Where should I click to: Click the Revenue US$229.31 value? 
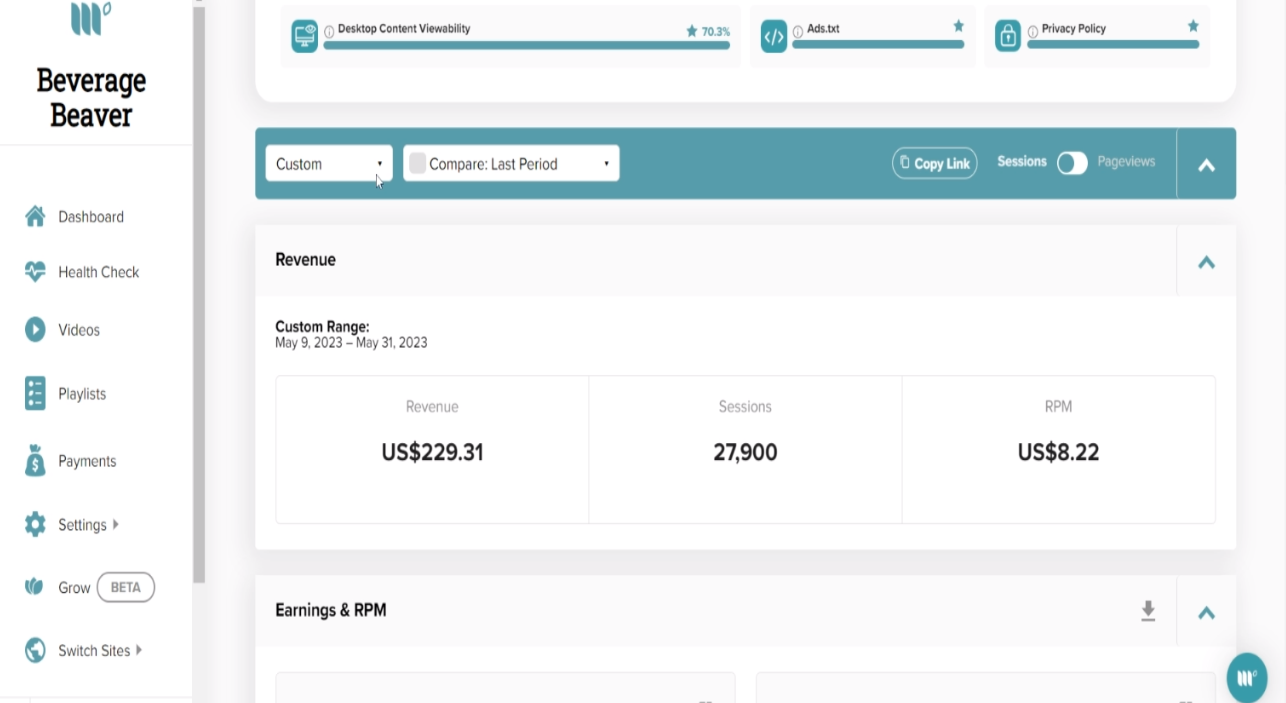tap(432, 452)
